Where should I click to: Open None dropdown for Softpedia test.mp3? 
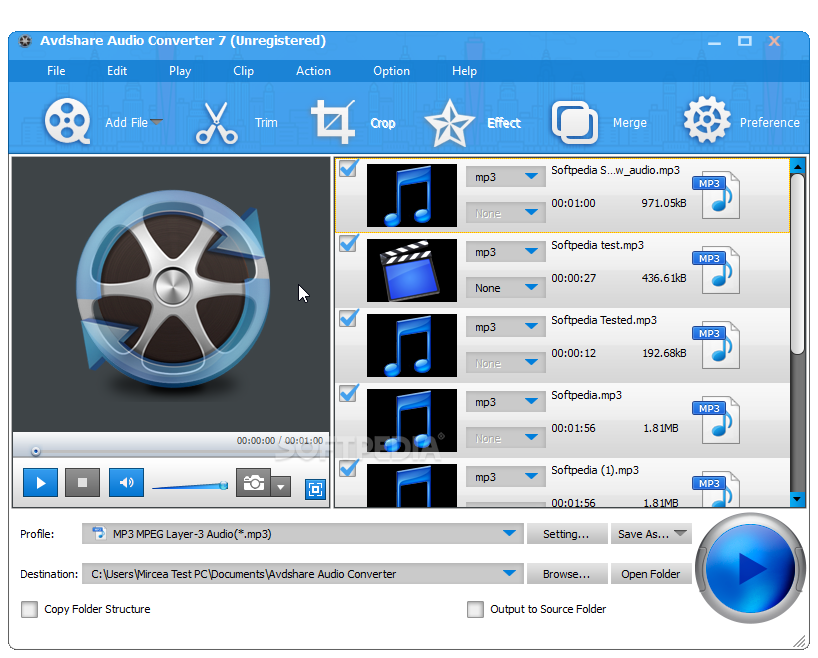[506, 288]
